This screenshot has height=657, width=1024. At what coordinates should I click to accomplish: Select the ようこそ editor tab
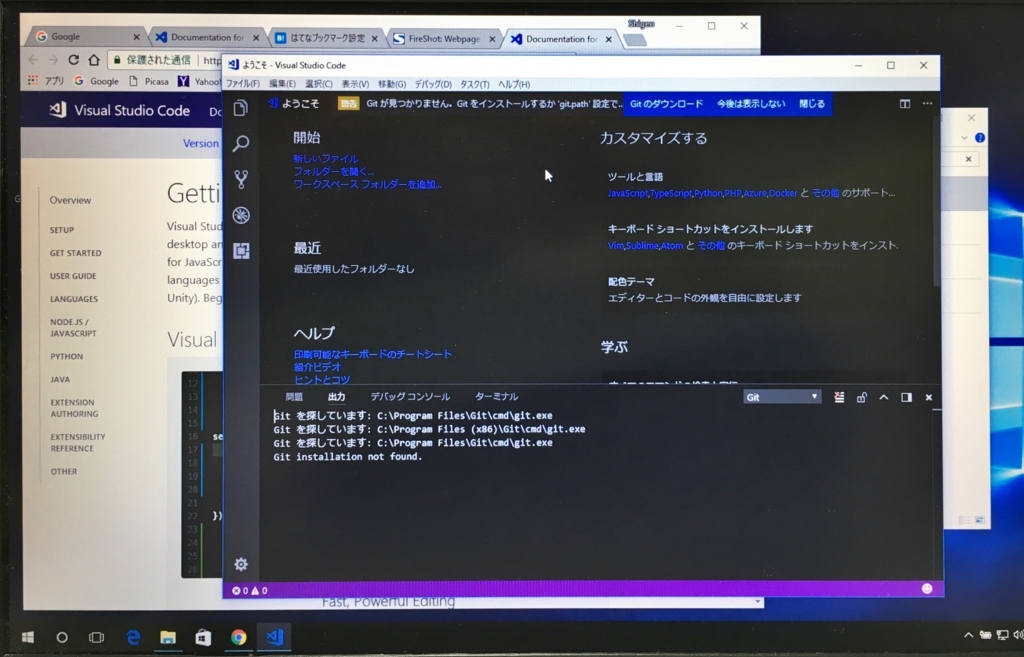tap(295, 103)
